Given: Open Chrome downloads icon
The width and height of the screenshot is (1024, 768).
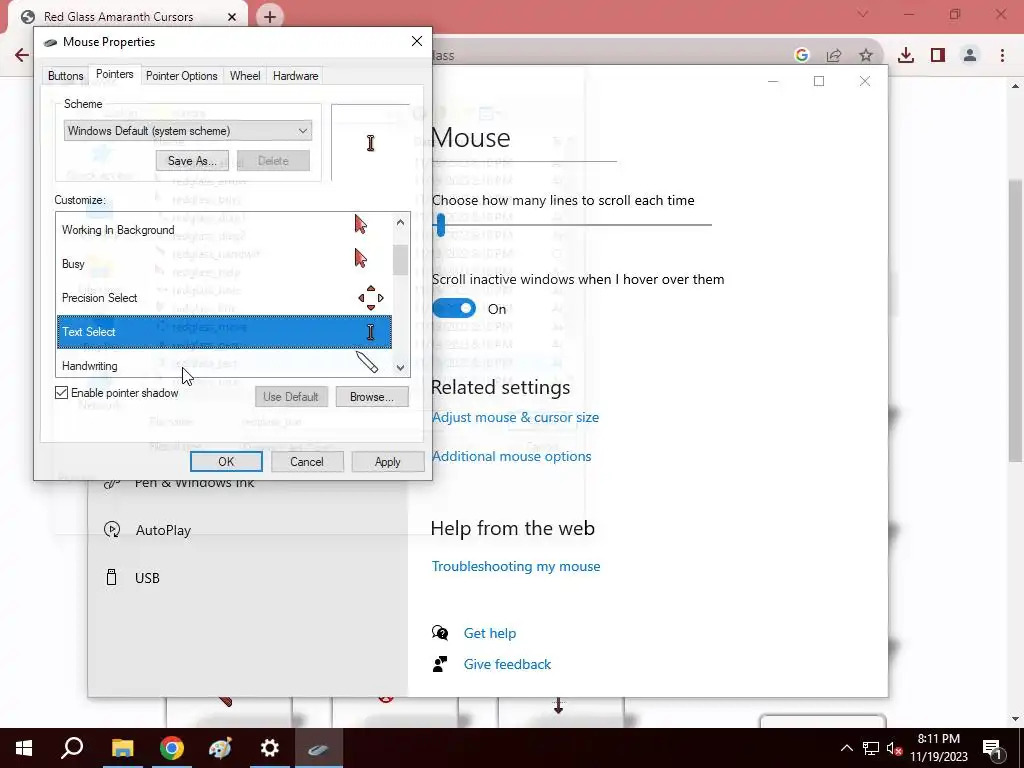Looking at the screenshot, I should coord(906,56).
